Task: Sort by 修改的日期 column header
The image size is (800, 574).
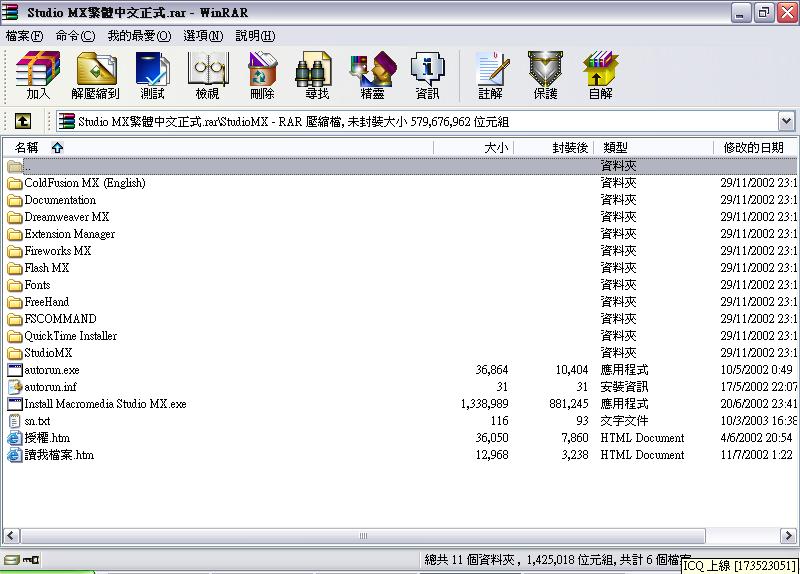Action: pos(756,147)
